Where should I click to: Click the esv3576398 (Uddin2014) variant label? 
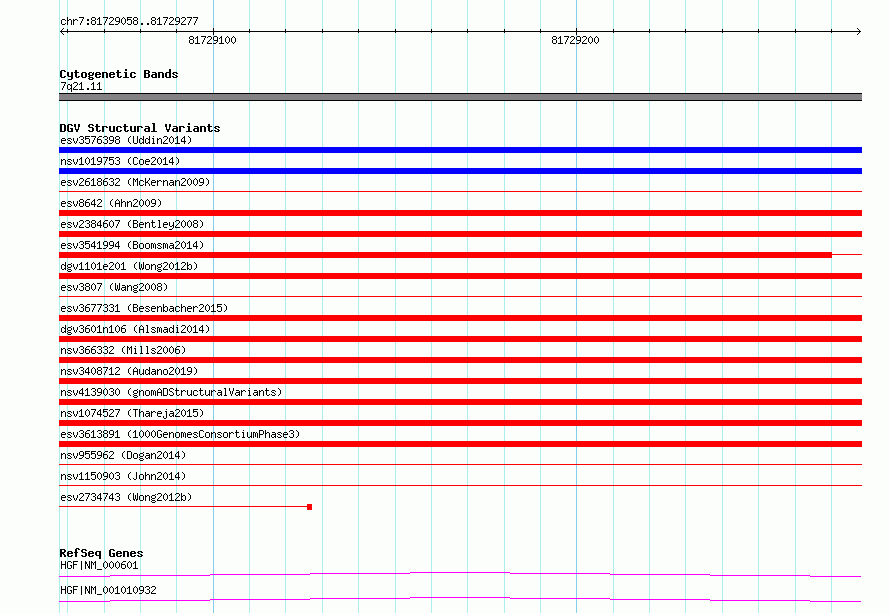126,140
